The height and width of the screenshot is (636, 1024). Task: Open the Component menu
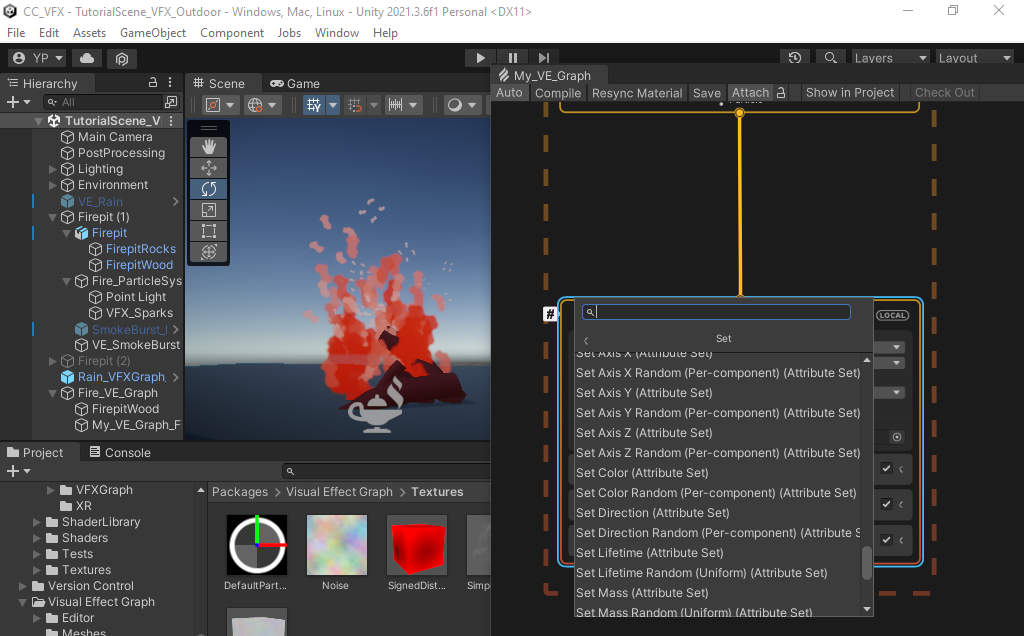[232, 33]
